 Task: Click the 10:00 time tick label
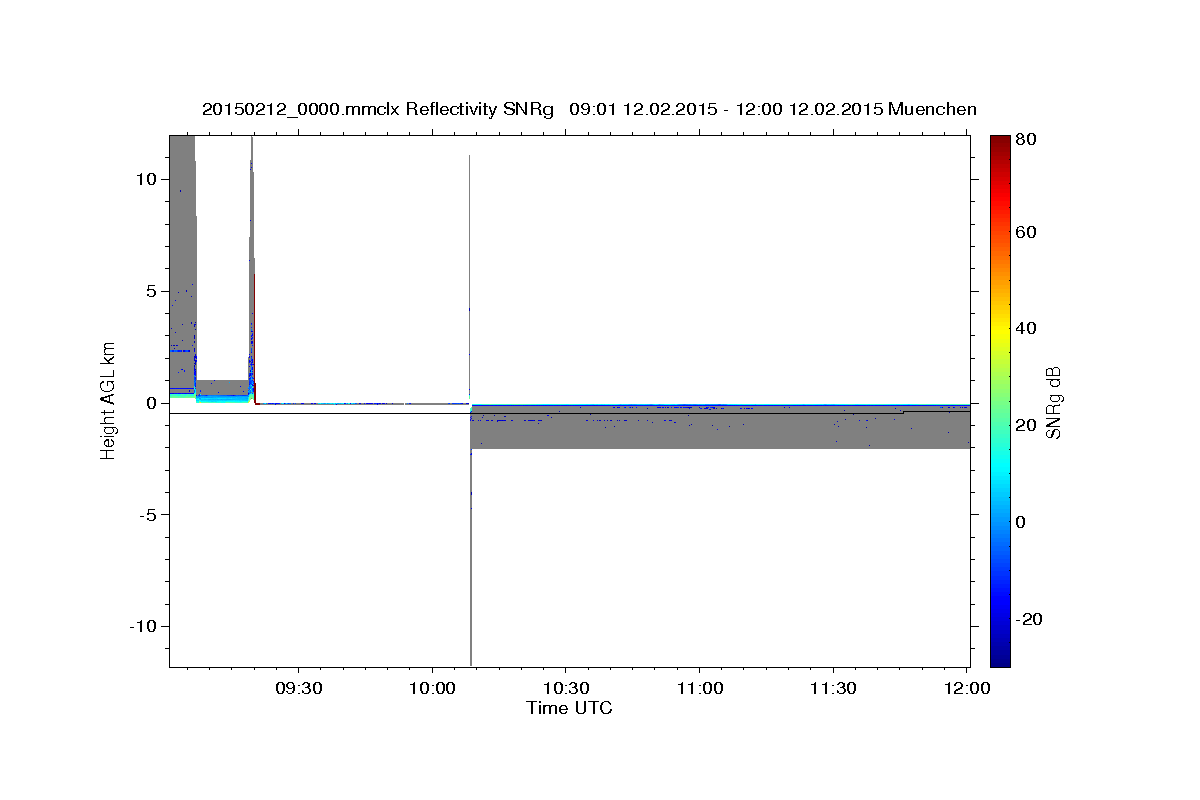(432, 689)
